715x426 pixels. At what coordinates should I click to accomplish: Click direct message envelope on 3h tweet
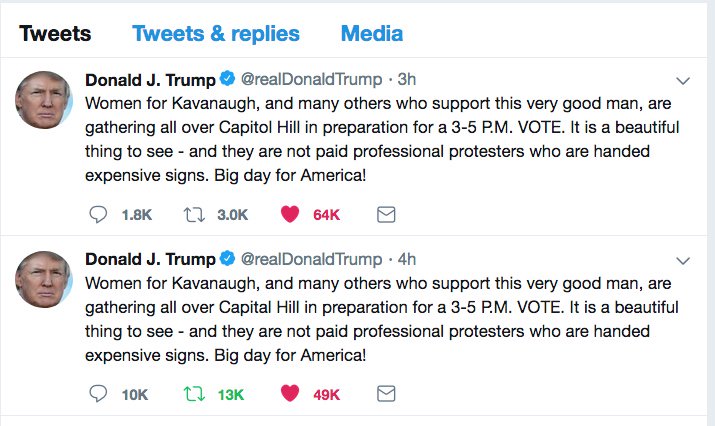[x=385, y=214]
